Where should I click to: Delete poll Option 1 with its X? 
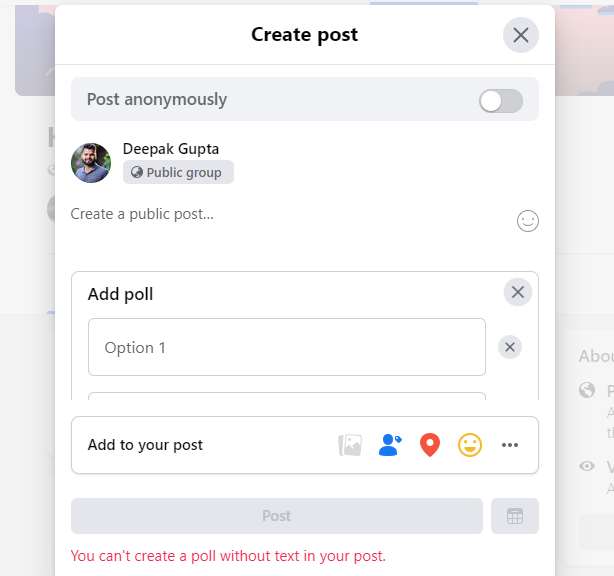[x=510, y=347]
